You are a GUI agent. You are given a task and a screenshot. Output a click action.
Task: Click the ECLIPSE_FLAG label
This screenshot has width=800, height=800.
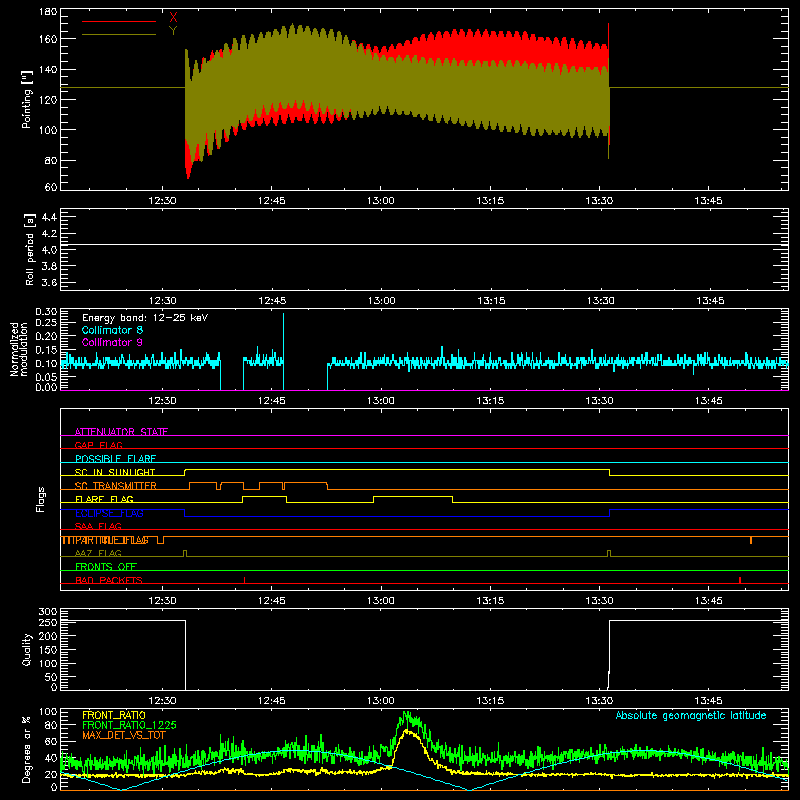pos(109,513)
